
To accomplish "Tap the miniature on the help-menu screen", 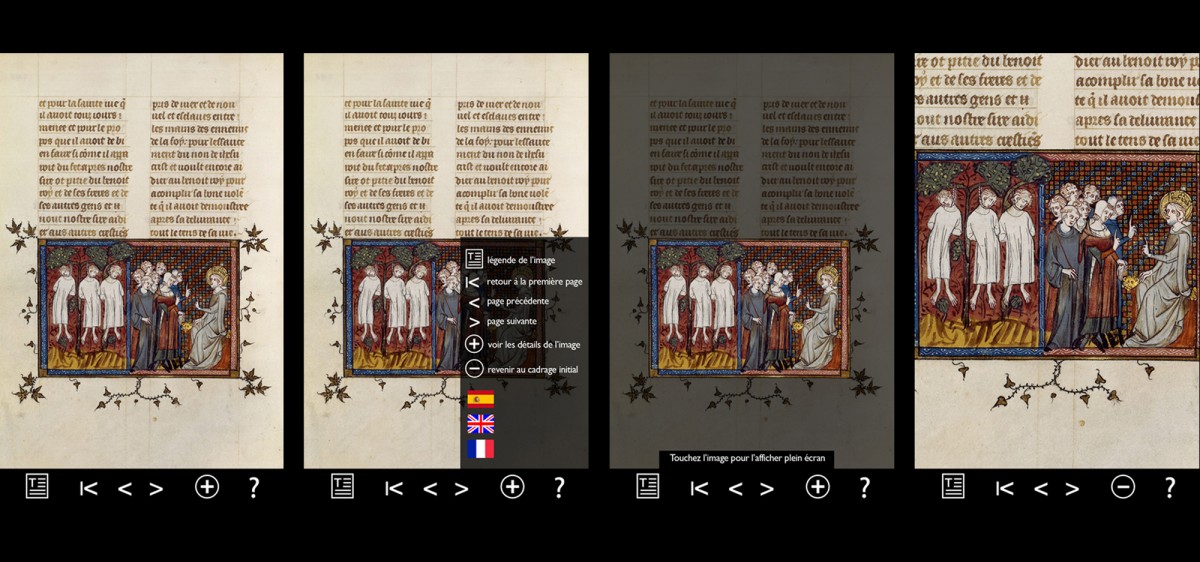I will click(x=402, y=306).
